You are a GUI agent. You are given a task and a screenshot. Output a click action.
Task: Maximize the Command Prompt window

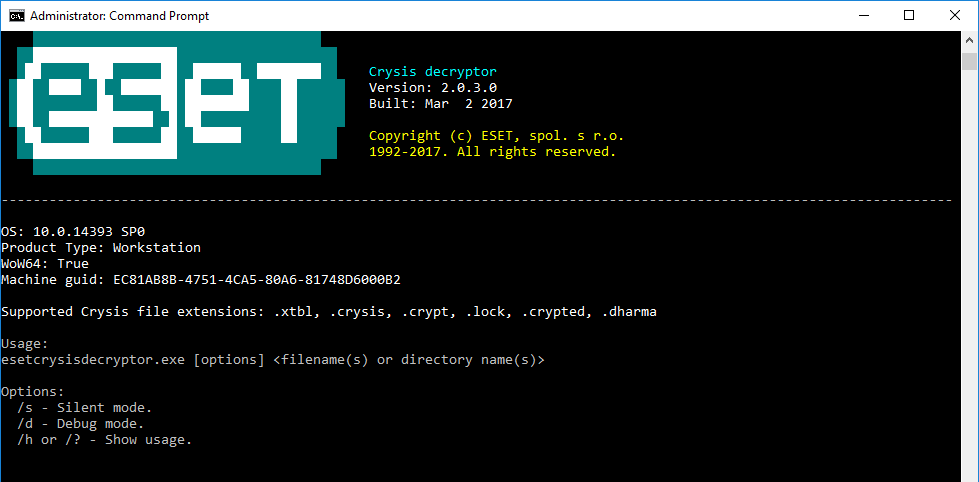tap(909, 16)
